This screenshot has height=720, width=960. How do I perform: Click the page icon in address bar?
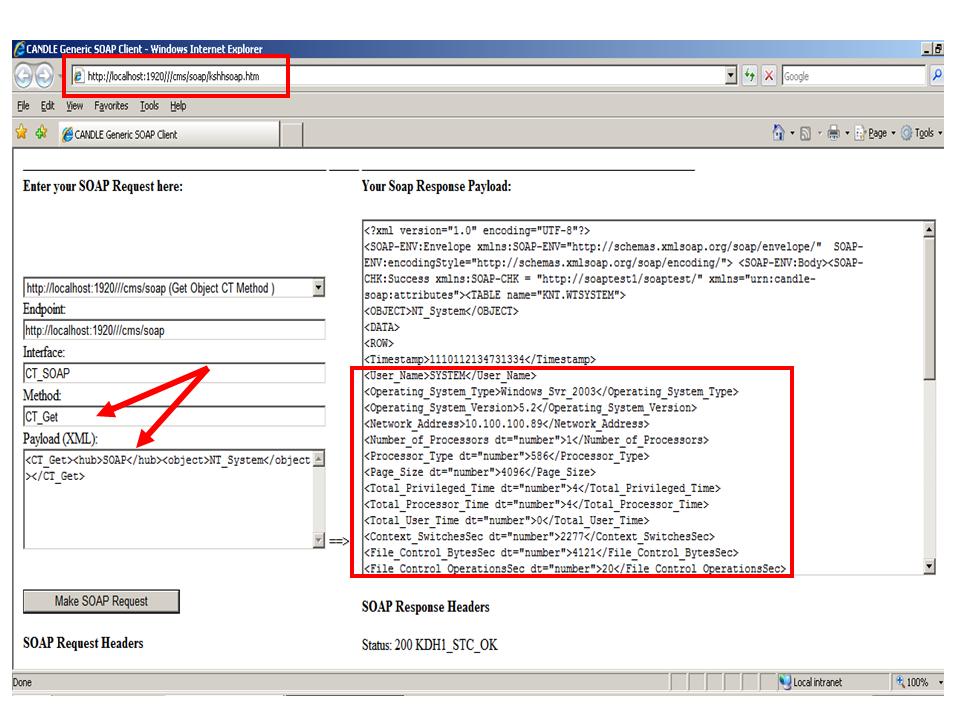click(78, 76)
